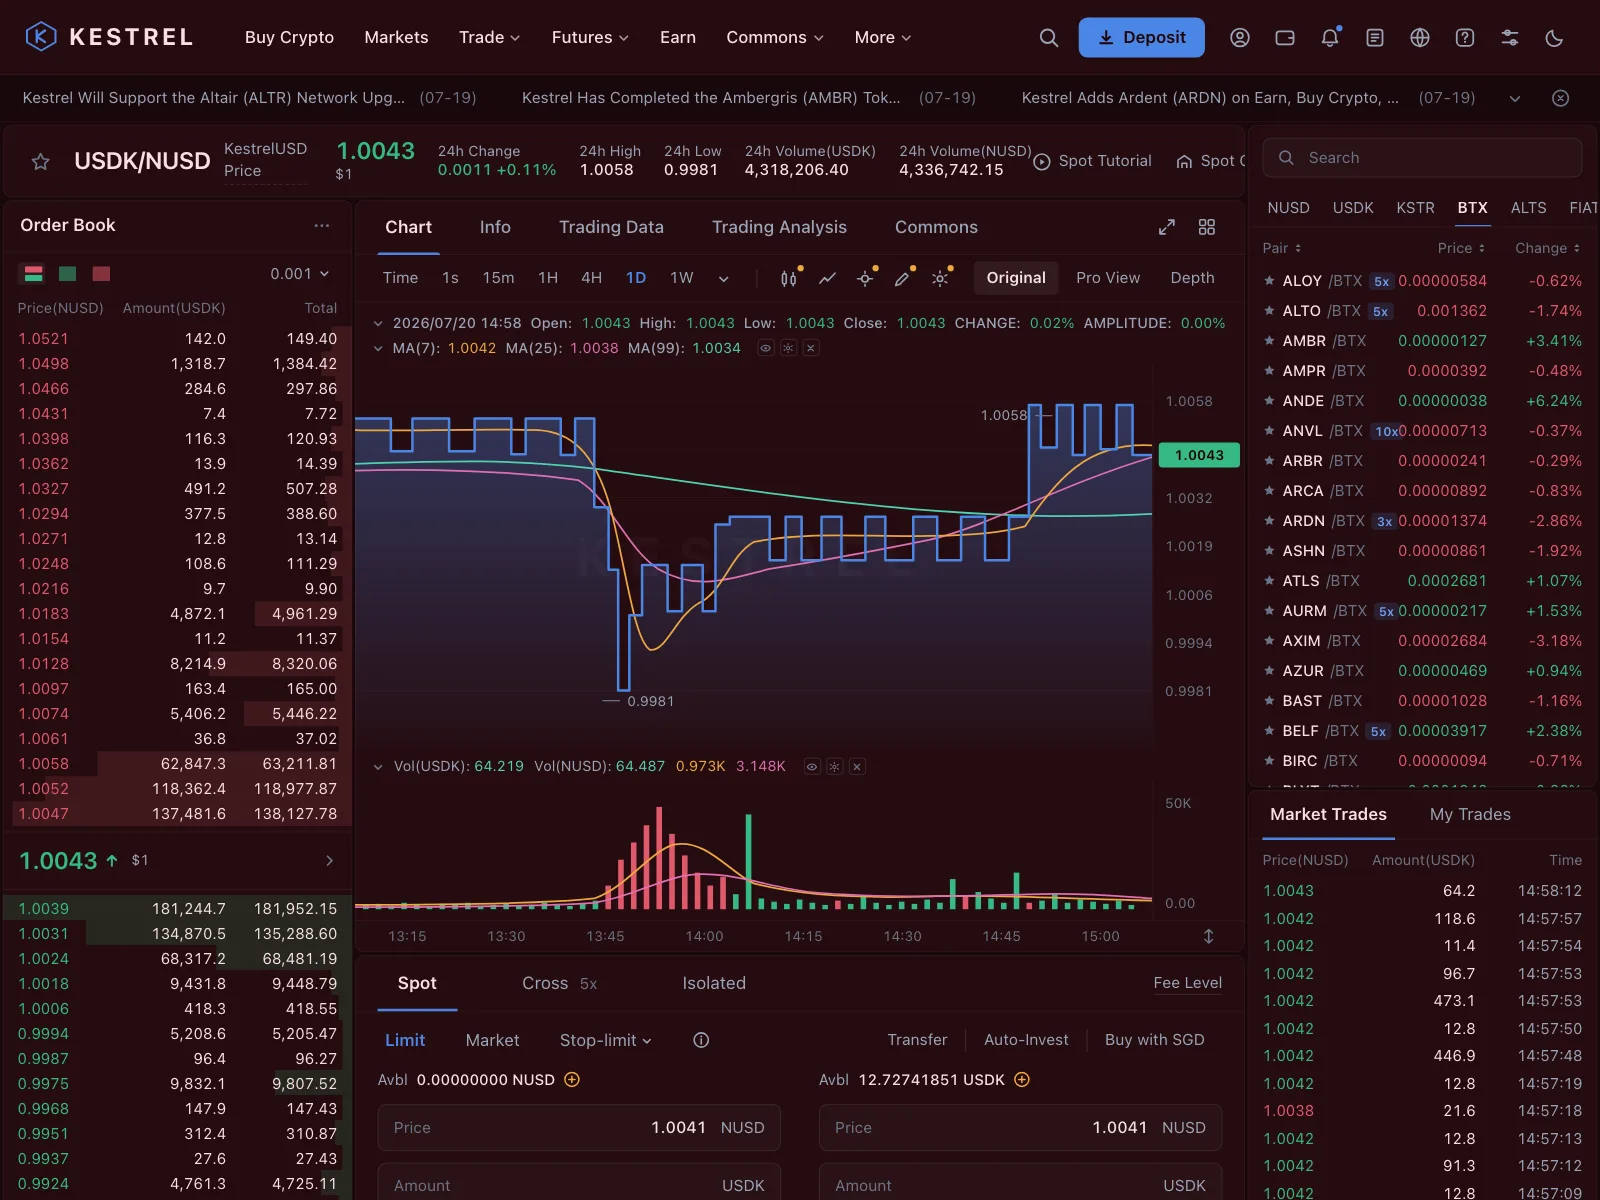Image resolution: width=1600 pixels, height=1200 pixels.
Task: Show both bids and asks order book view
Action: point(33,274)
